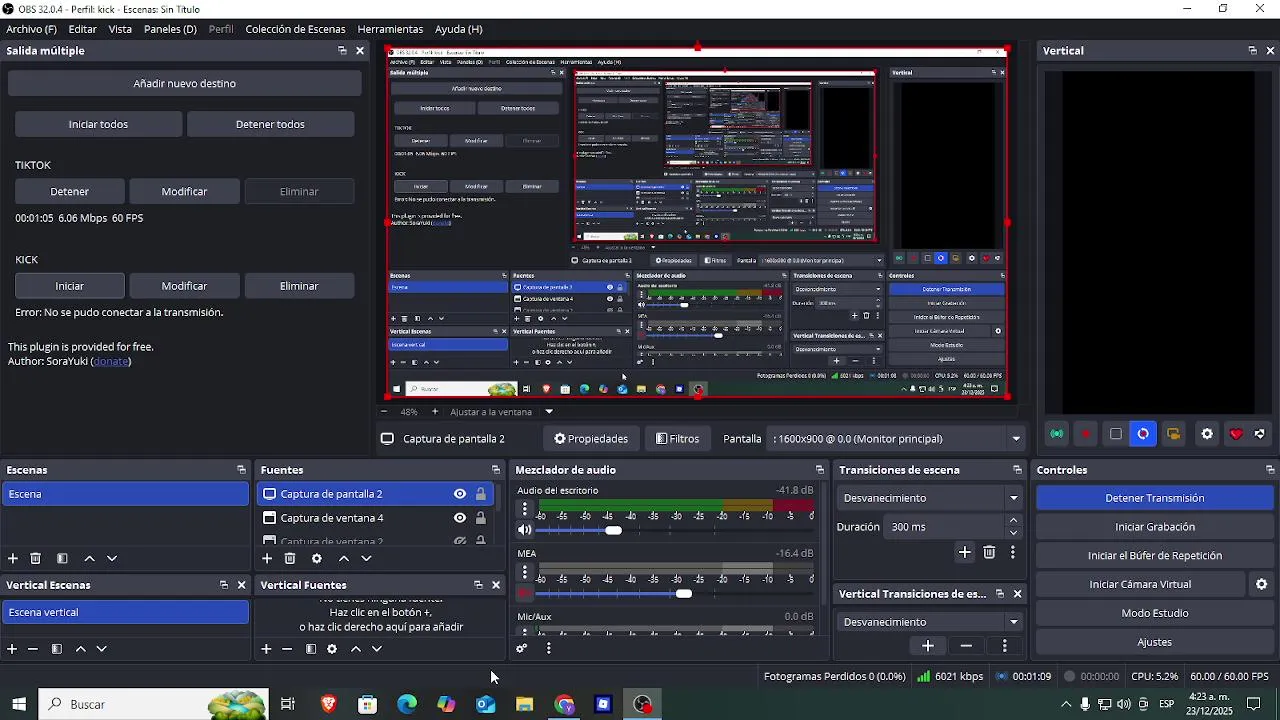This screenshot has width=1280, height=720.
Task: Remove vertical scene with minus icon
Action: tap(33, 649)
